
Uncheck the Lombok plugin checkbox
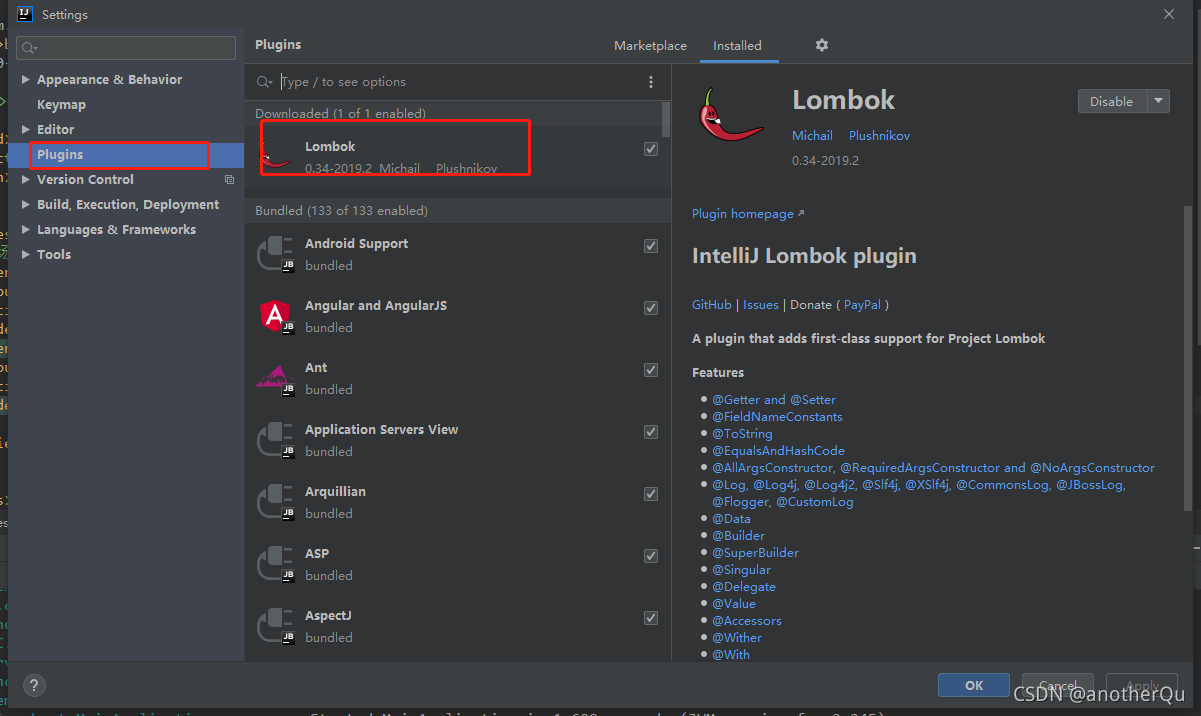coord(651,149)
